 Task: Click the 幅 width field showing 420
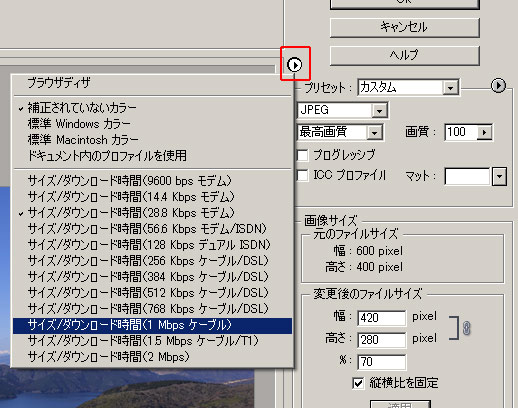pyautogui.click(x=382, y=318)
